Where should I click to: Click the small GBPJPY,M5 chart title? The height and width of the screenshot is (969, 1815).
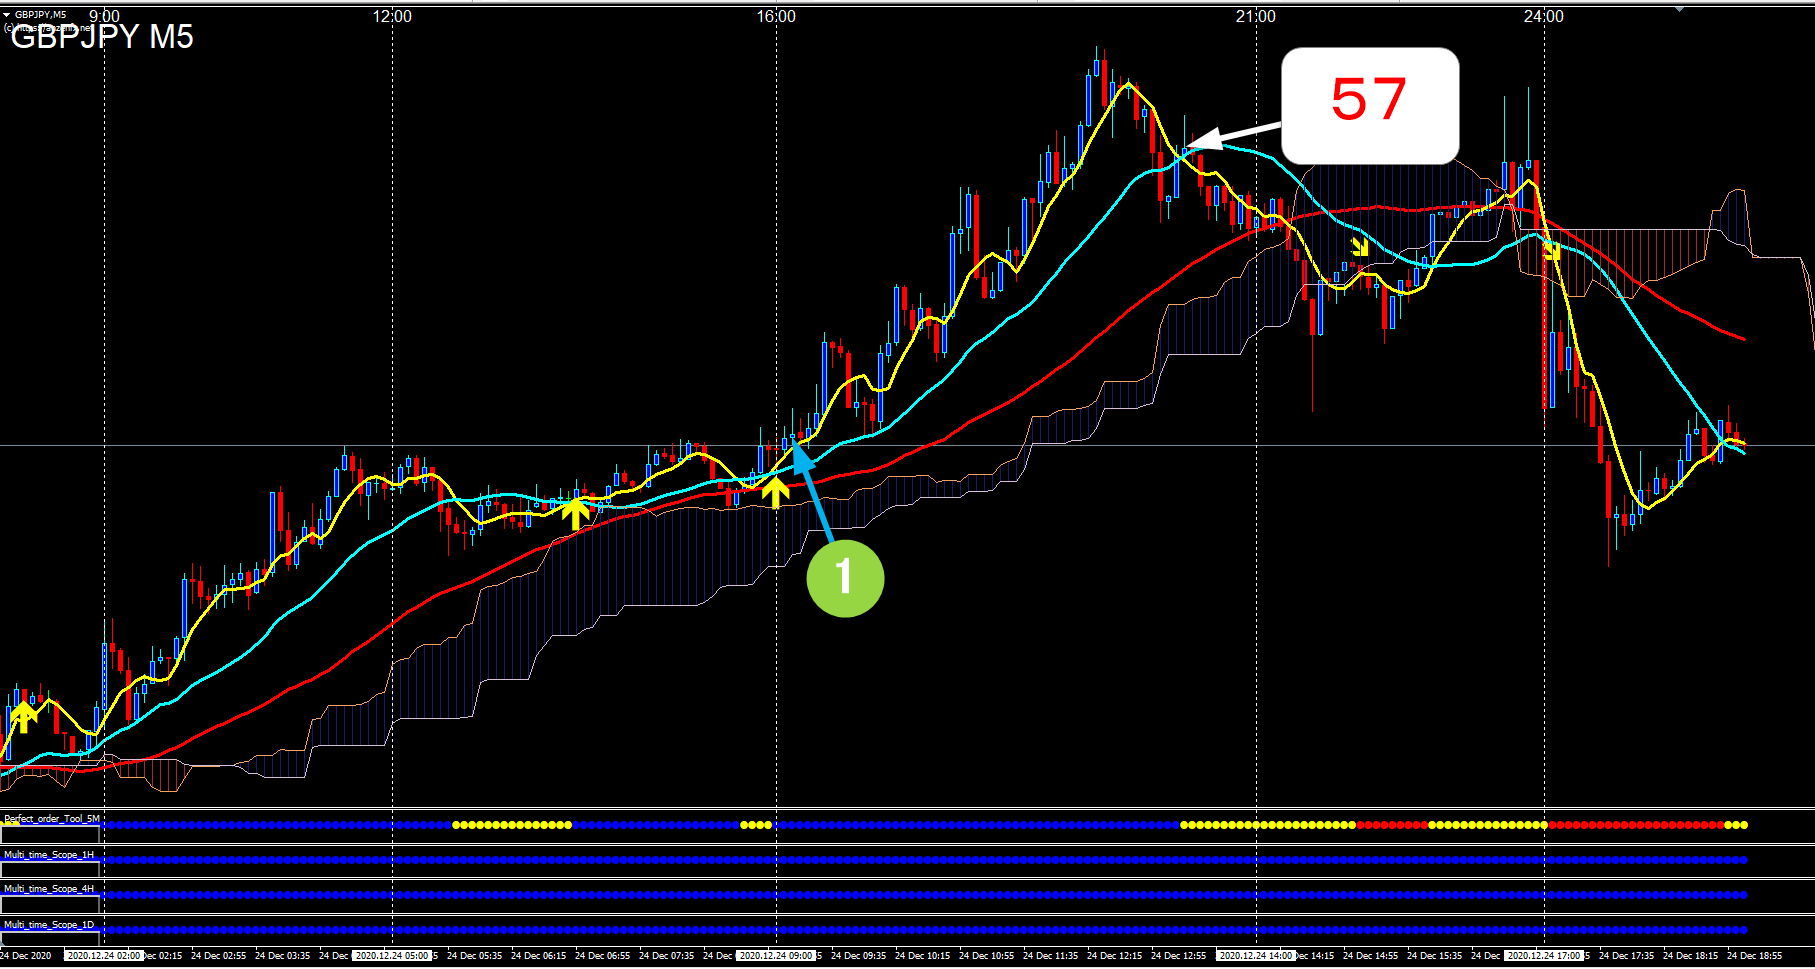(x=40, y=15)
